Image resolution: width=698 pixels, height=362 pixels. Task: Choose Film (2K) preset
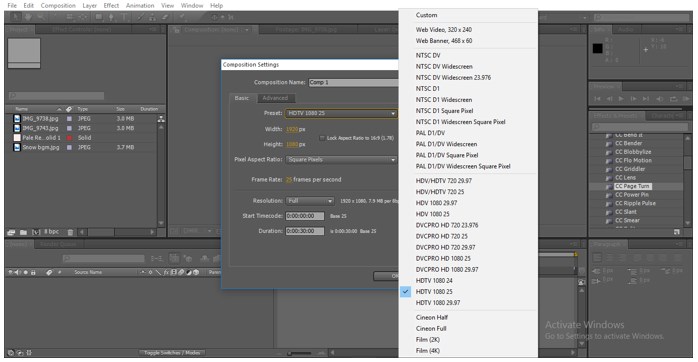[428, 340]
